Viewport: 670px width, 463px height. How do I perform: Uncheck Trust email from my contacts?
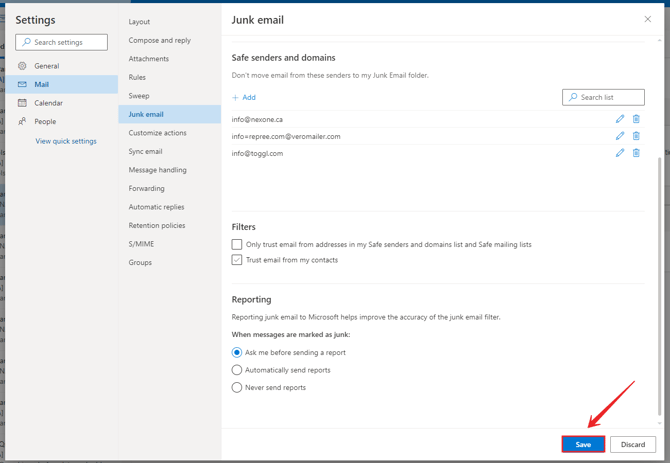(237, 260)
